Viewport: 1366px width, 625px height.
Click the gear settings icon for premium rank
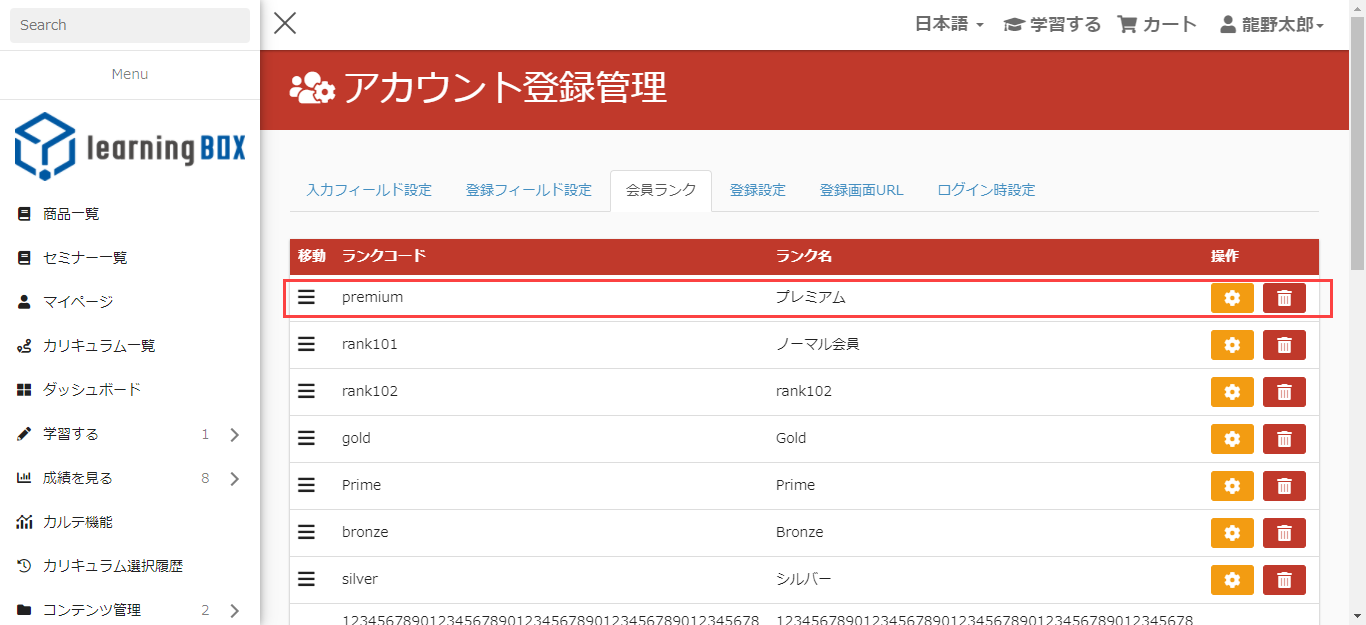pos(1232,298)
